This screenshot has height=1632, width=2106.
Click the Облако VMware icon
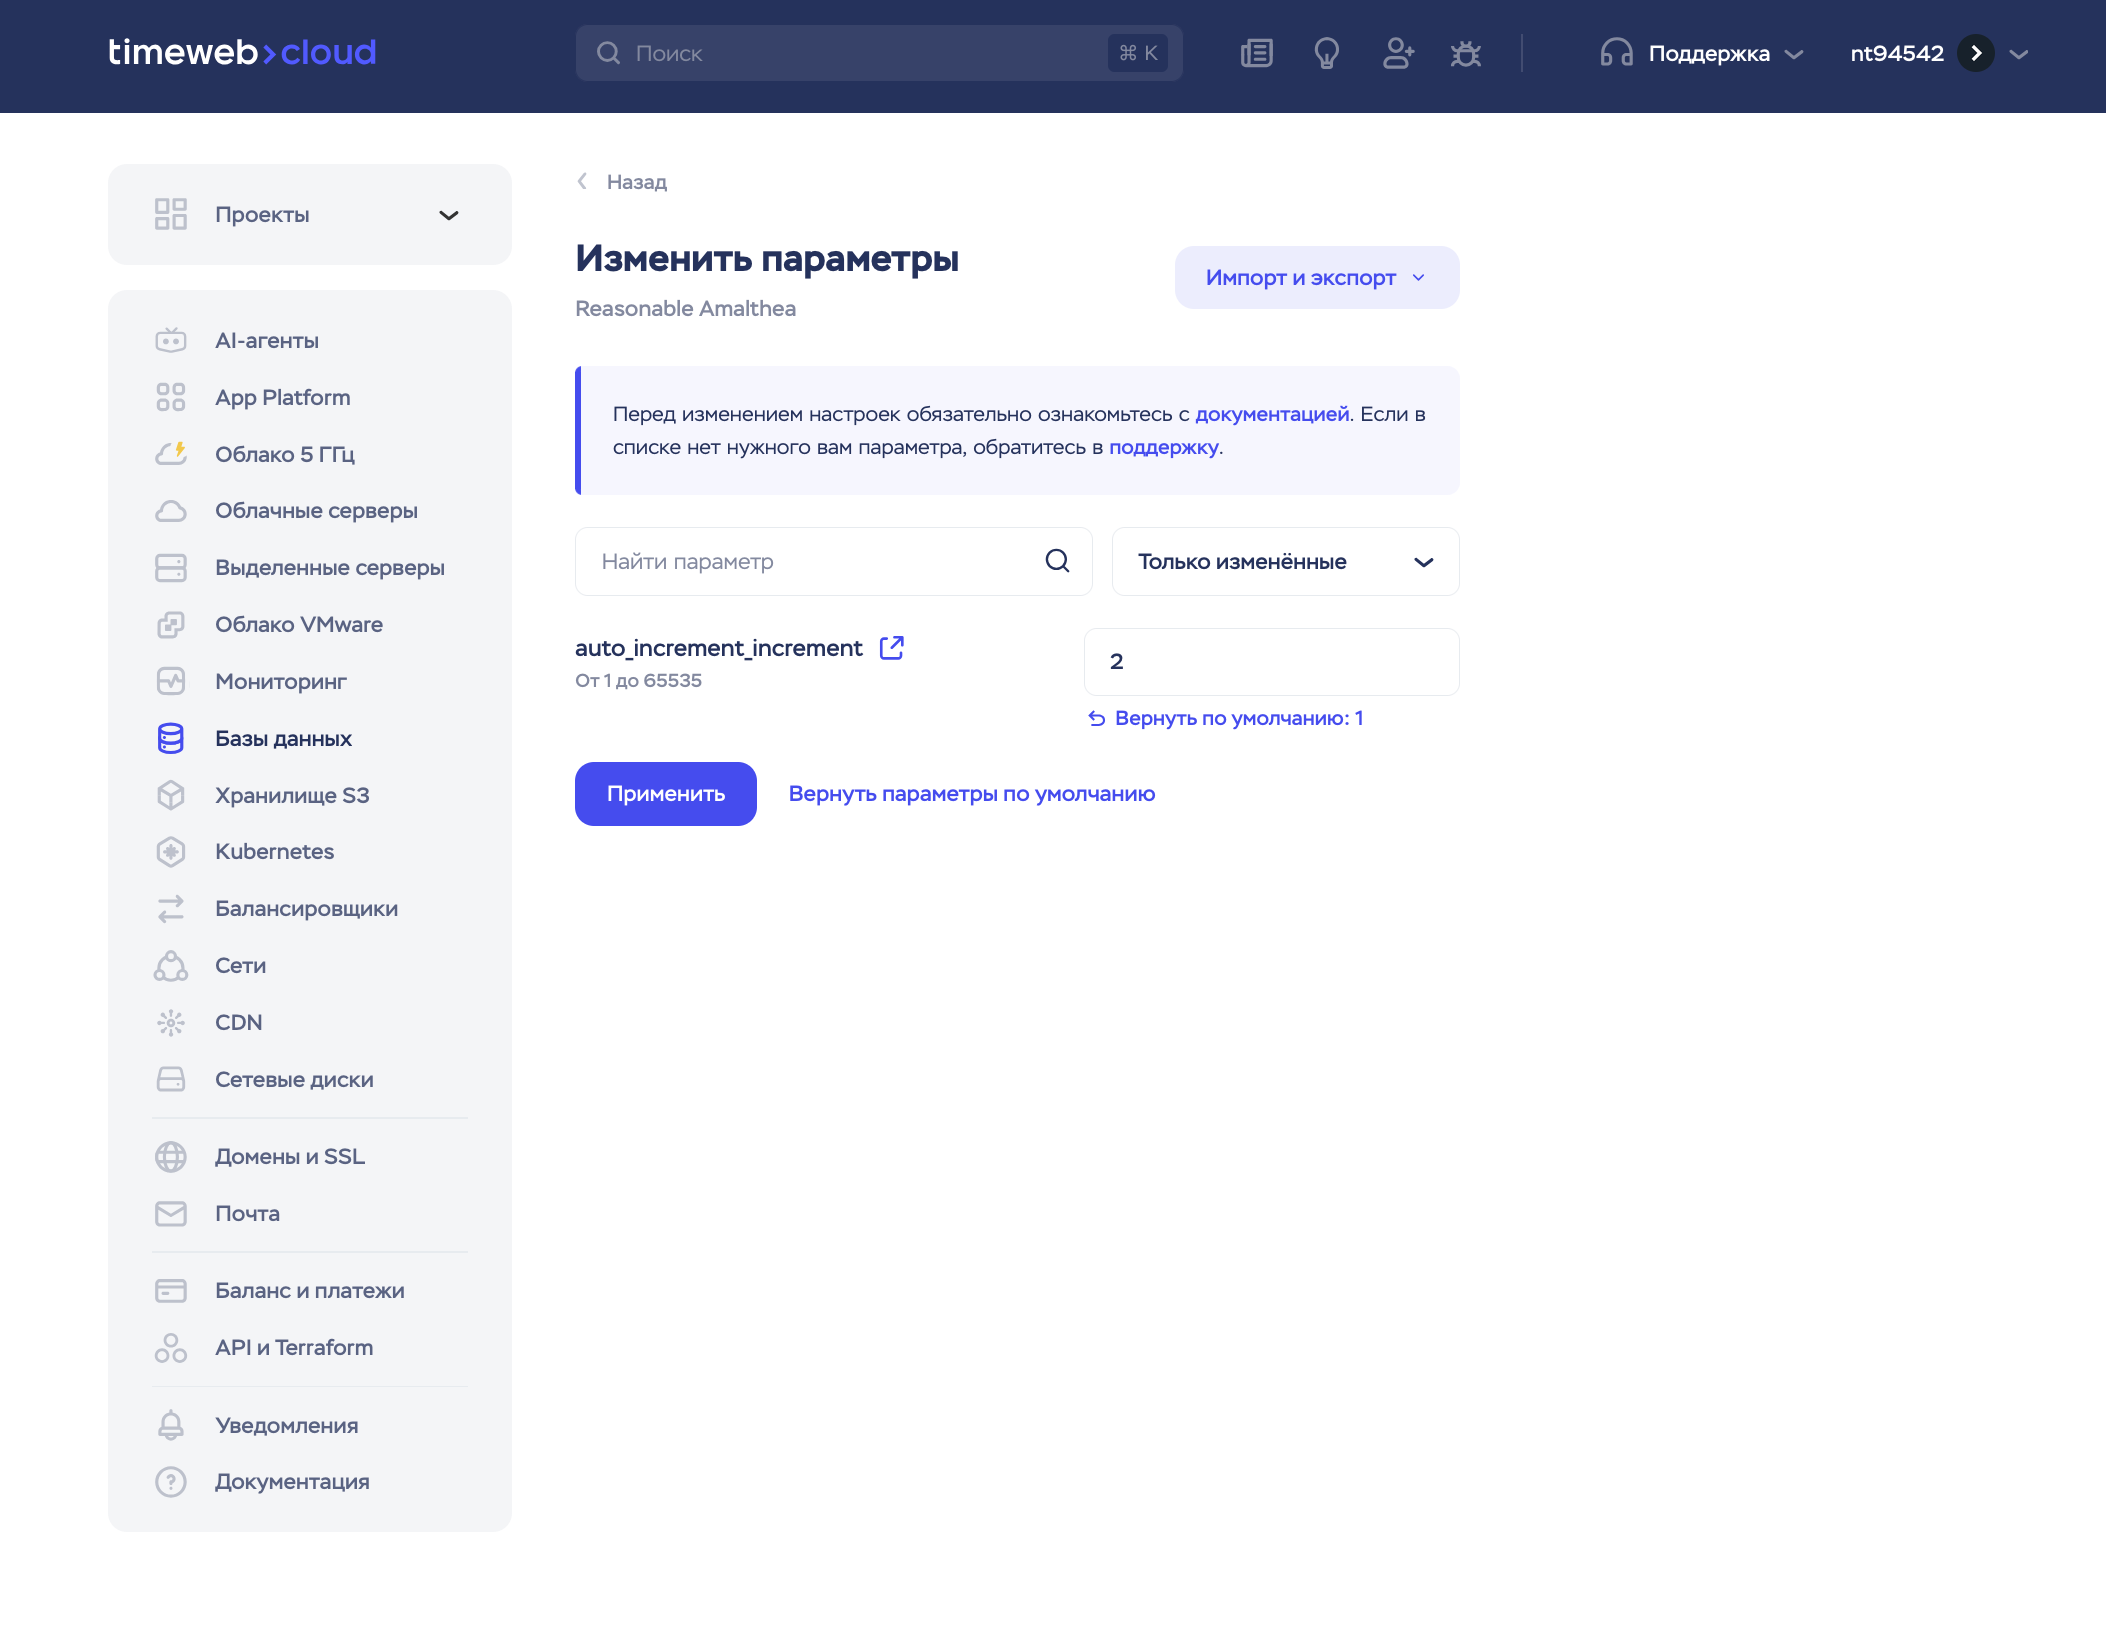[x=171, y=625]
